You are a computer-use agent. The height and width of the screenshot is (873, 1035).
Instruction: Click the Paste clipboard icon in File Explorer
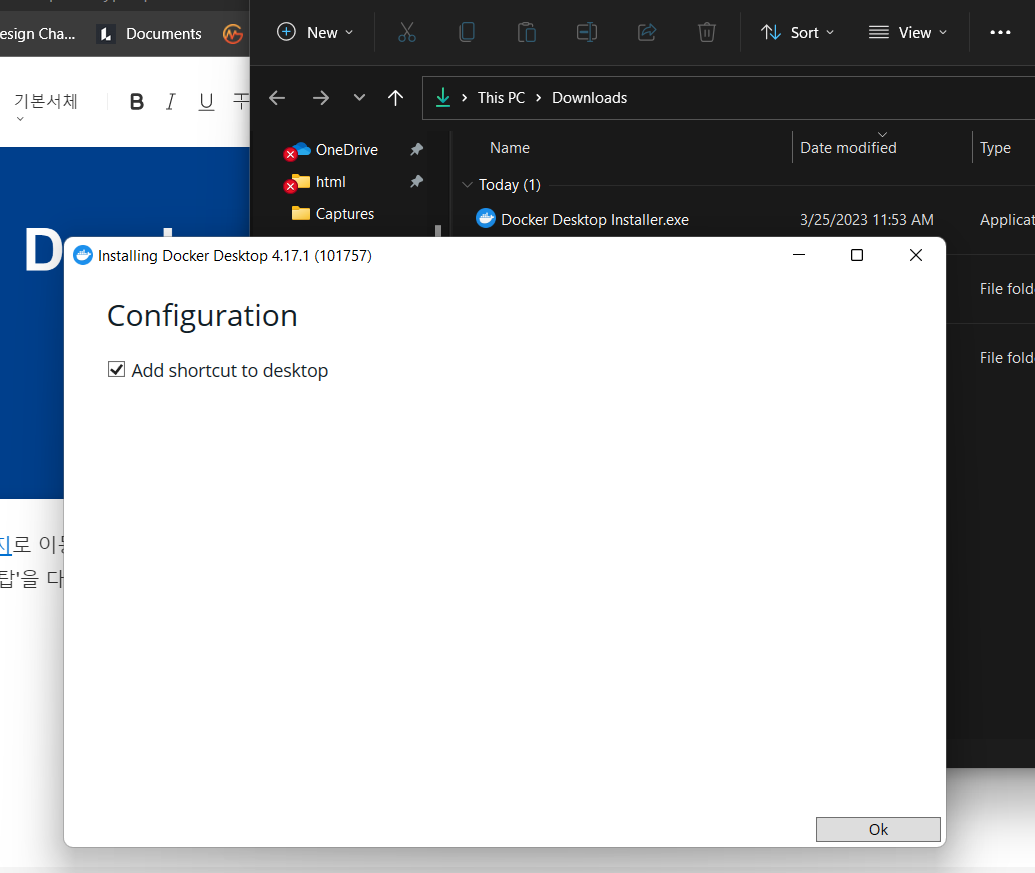click(x=527, y=32)
